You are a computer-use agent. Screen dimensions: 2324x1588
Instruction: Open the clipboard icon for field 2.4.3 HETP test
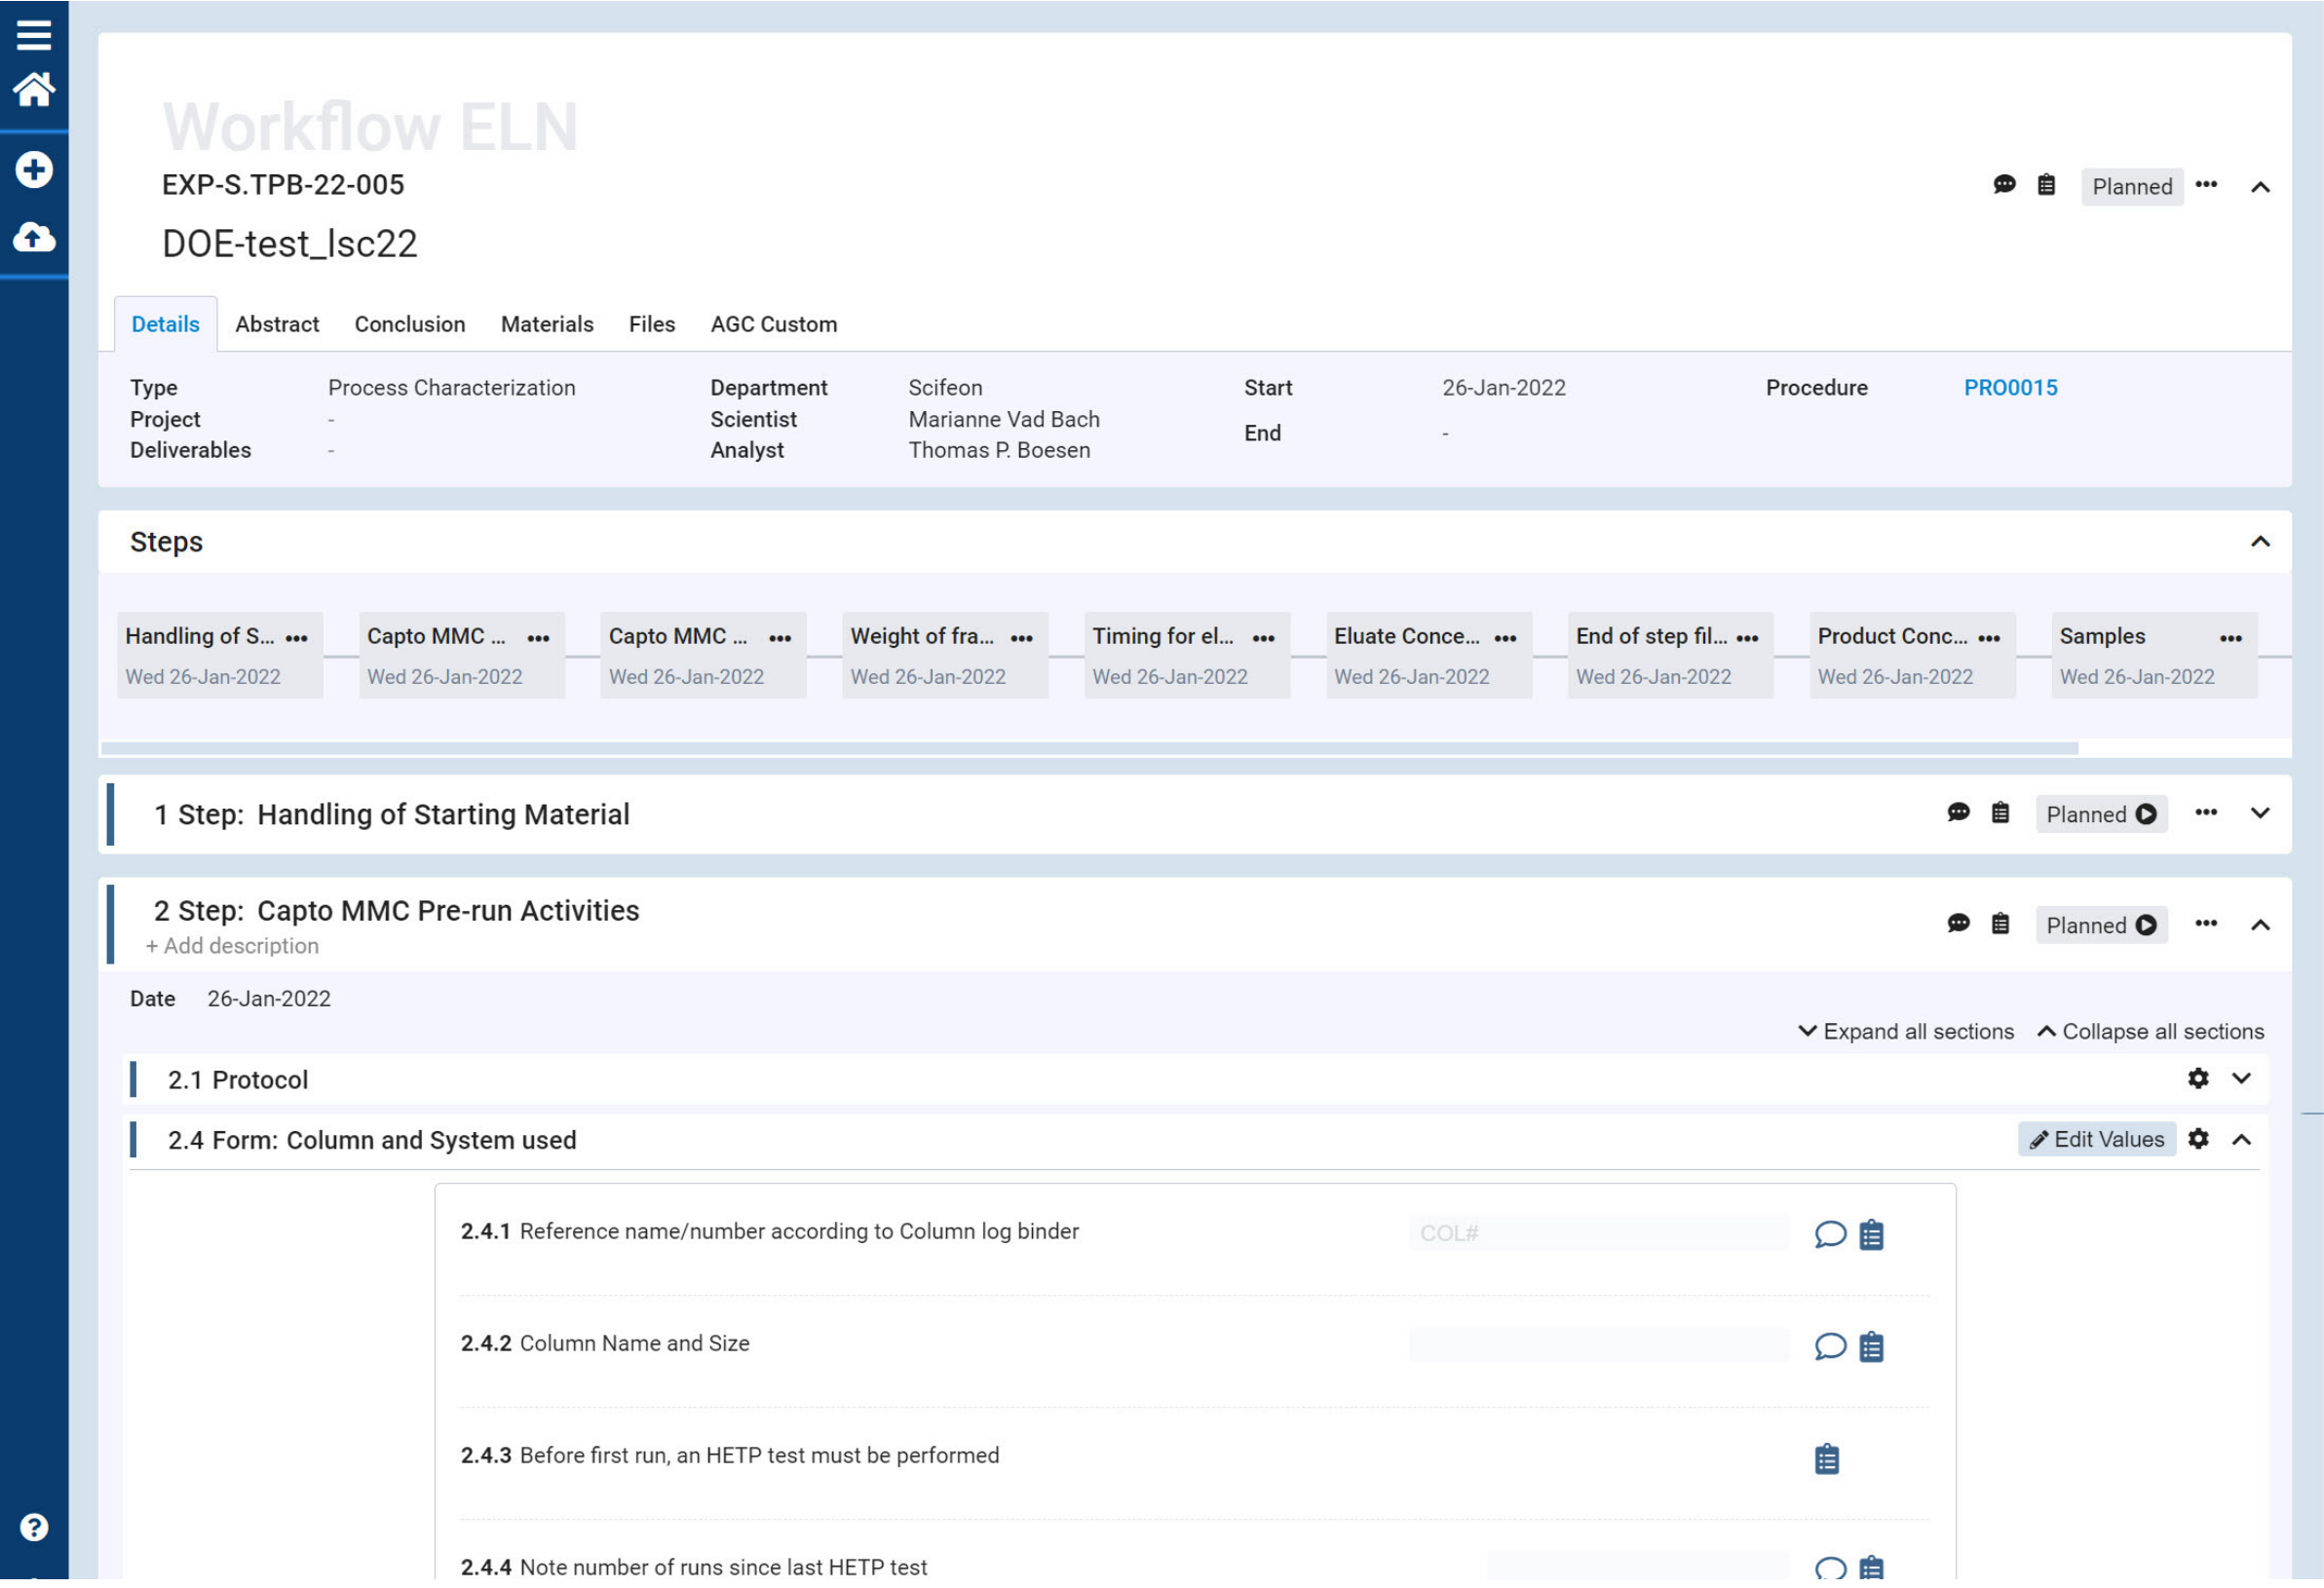click(x=1827, y=1459)
